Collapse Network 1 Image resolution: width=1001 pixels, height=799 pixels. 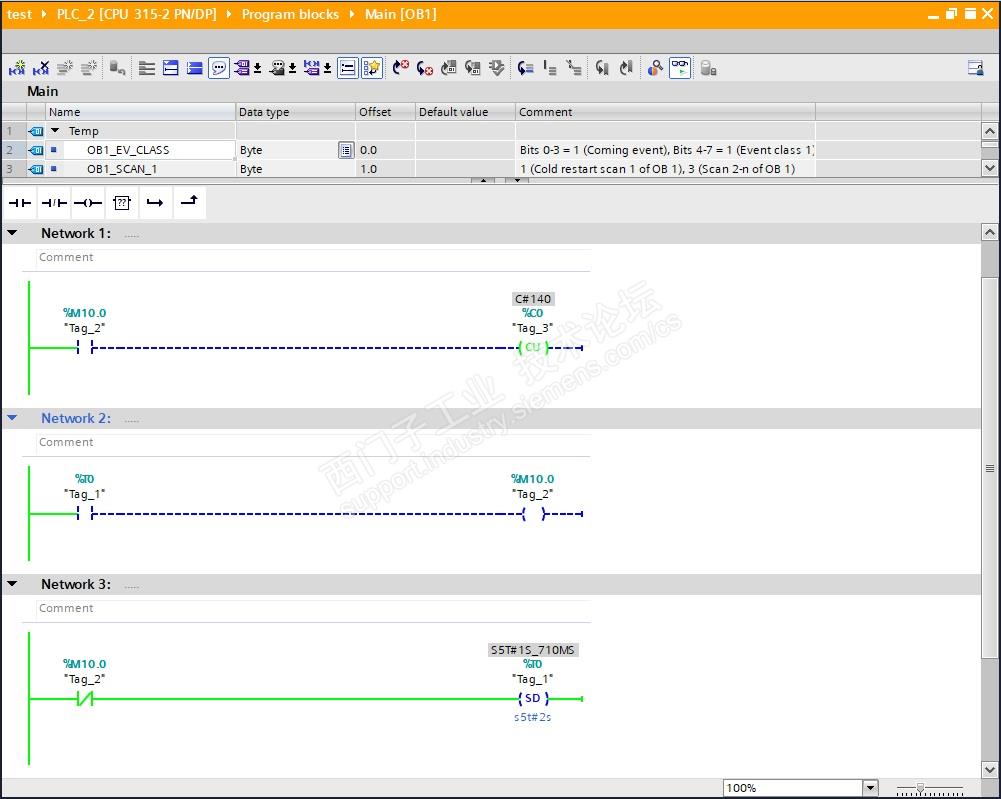coord(12,233)
